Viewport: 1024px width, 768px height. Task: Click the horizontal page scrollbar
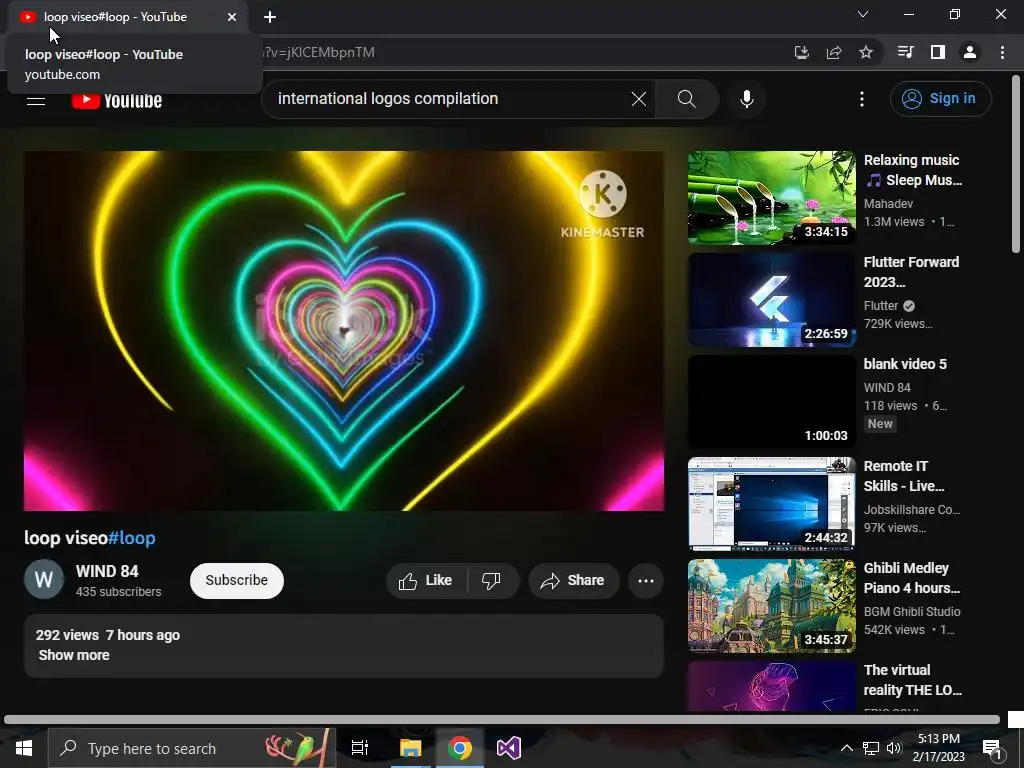coord(502,720)
